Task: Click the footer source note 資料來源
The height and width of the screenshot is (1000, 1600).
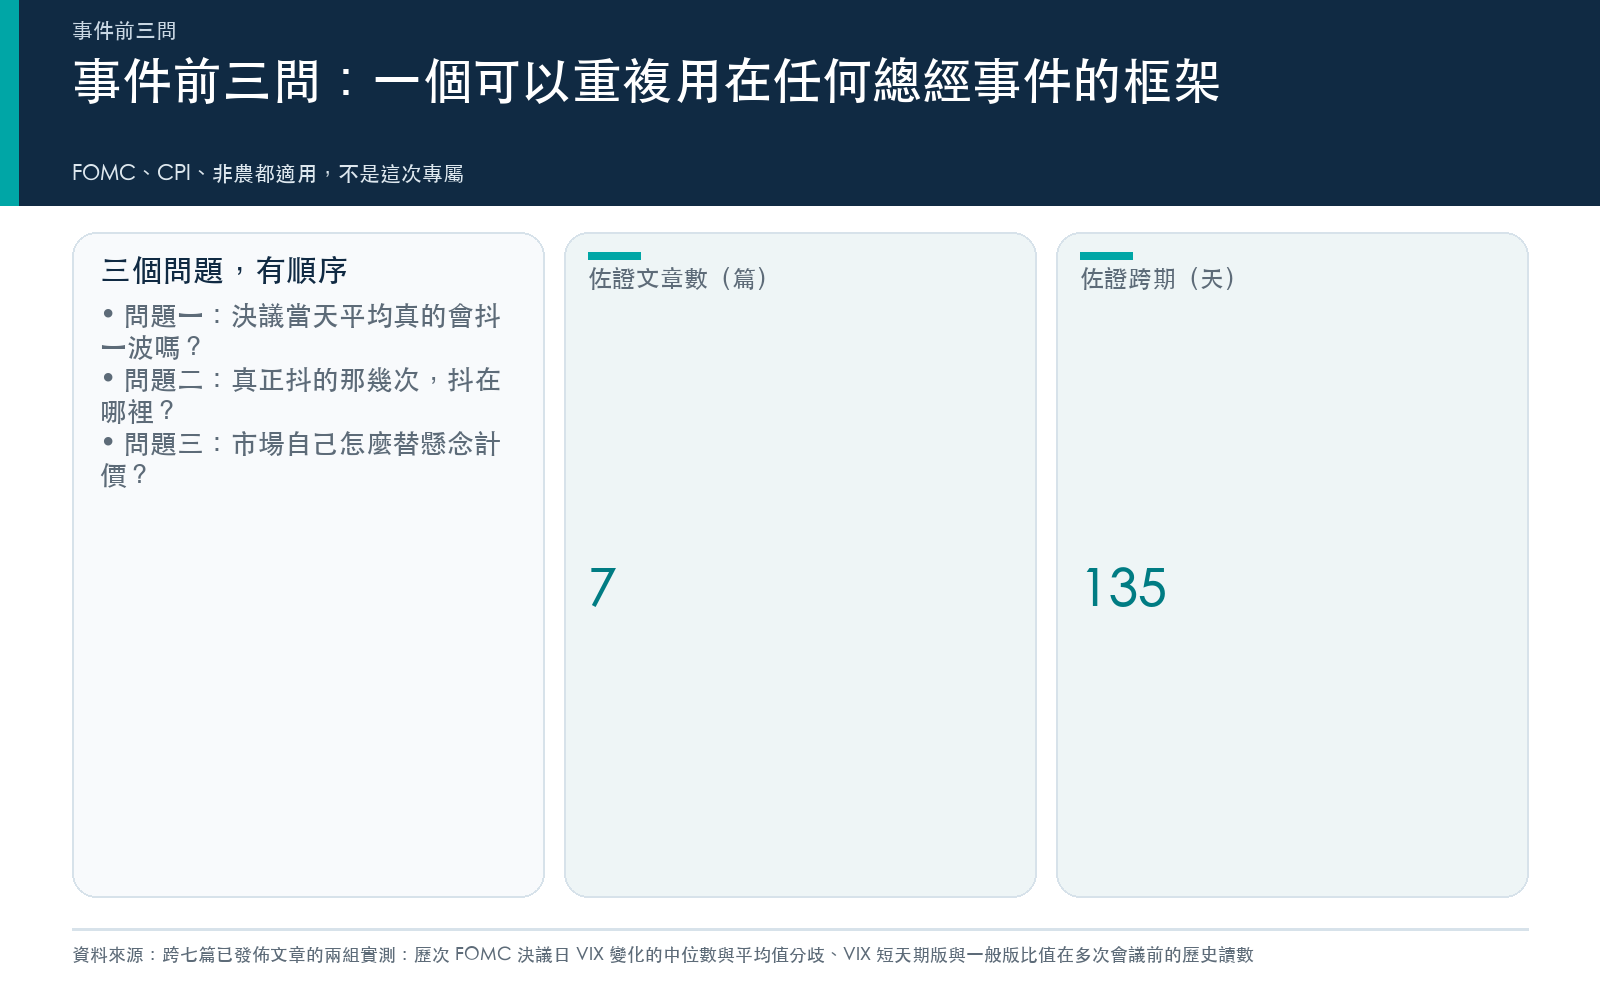Action: [662, 955]
